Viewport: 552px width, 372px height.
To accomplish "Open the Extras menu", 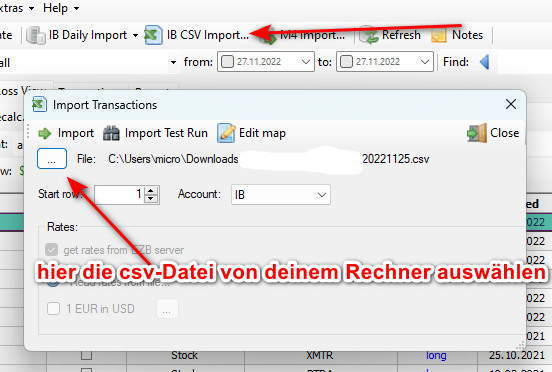I will [x=16, y=8].
